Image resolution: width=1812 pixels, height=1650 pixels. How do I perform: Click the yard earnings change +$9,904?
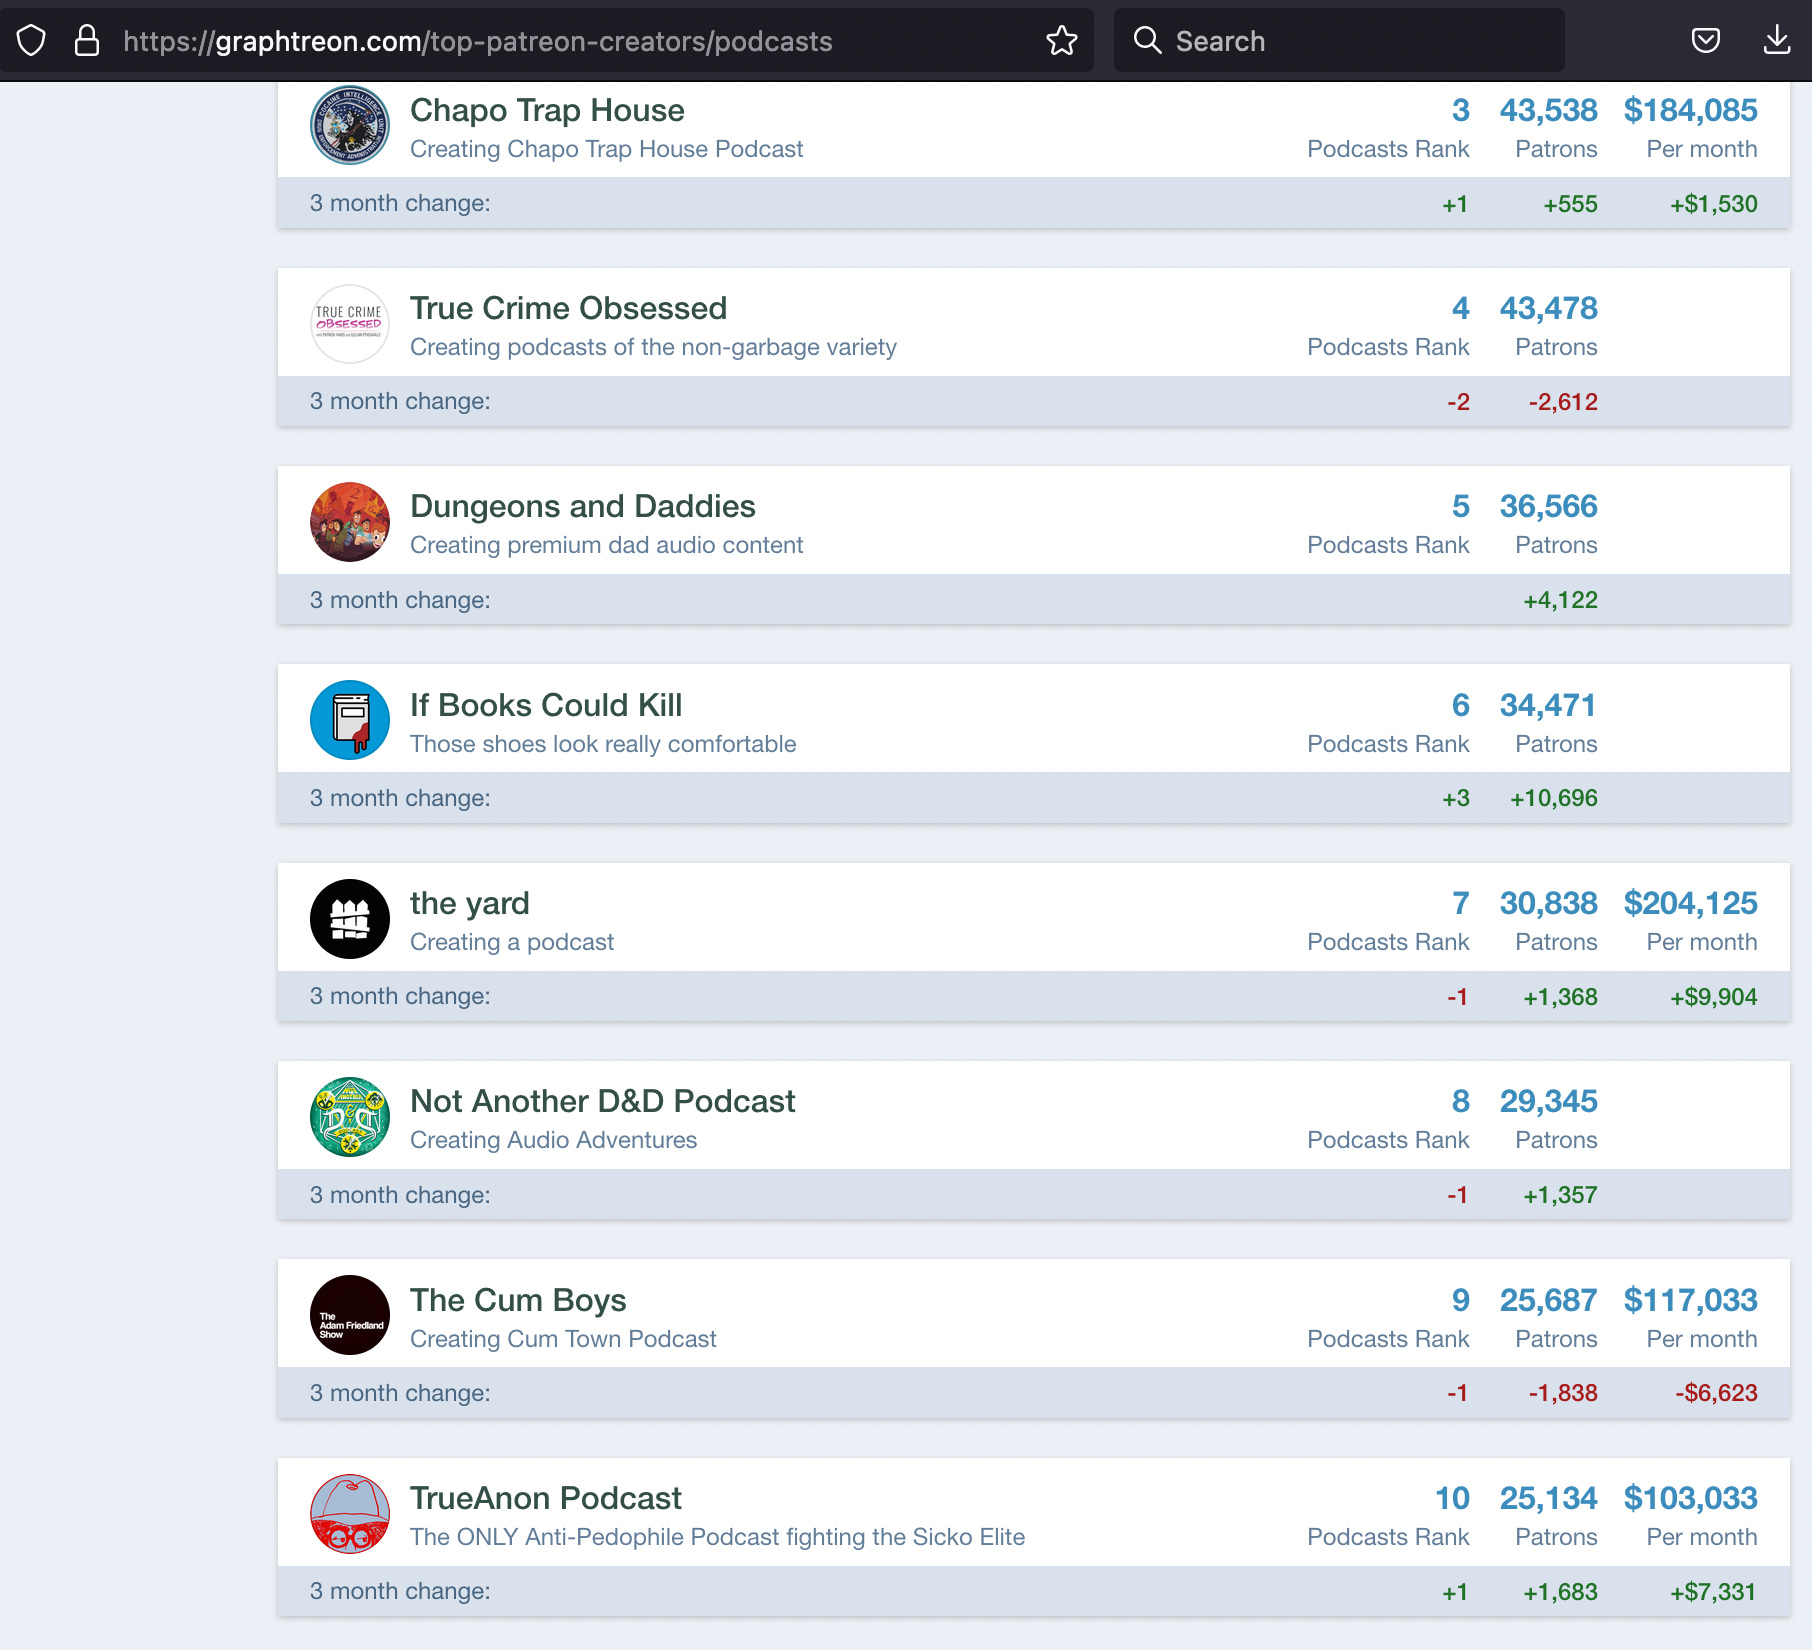(x=1713, y=997)
